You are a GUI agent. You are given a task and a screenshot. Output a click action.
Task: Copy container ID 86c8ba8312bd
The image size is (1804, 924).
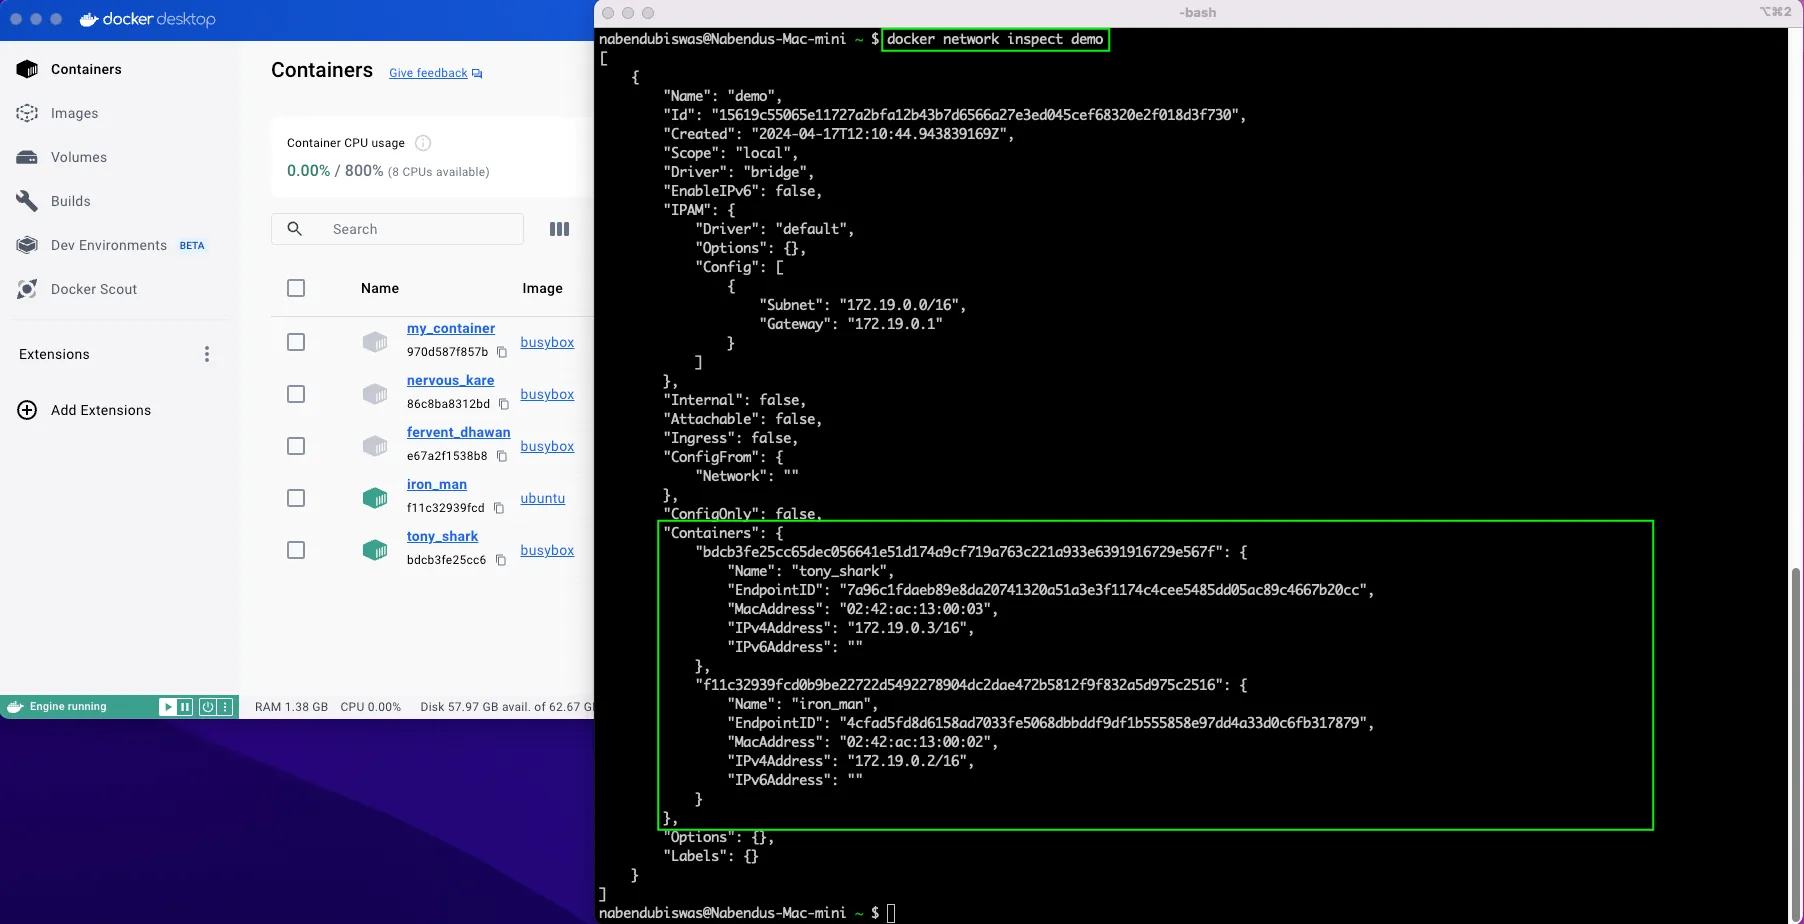click(504, 404)
